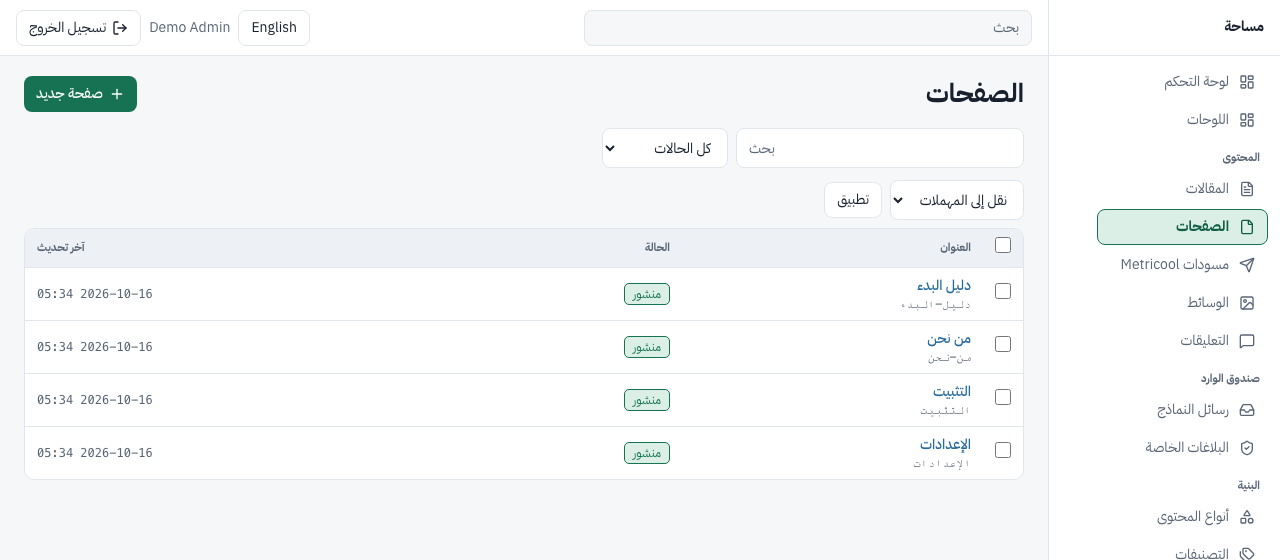Check the box for من نحن row

click(1003, 344)
